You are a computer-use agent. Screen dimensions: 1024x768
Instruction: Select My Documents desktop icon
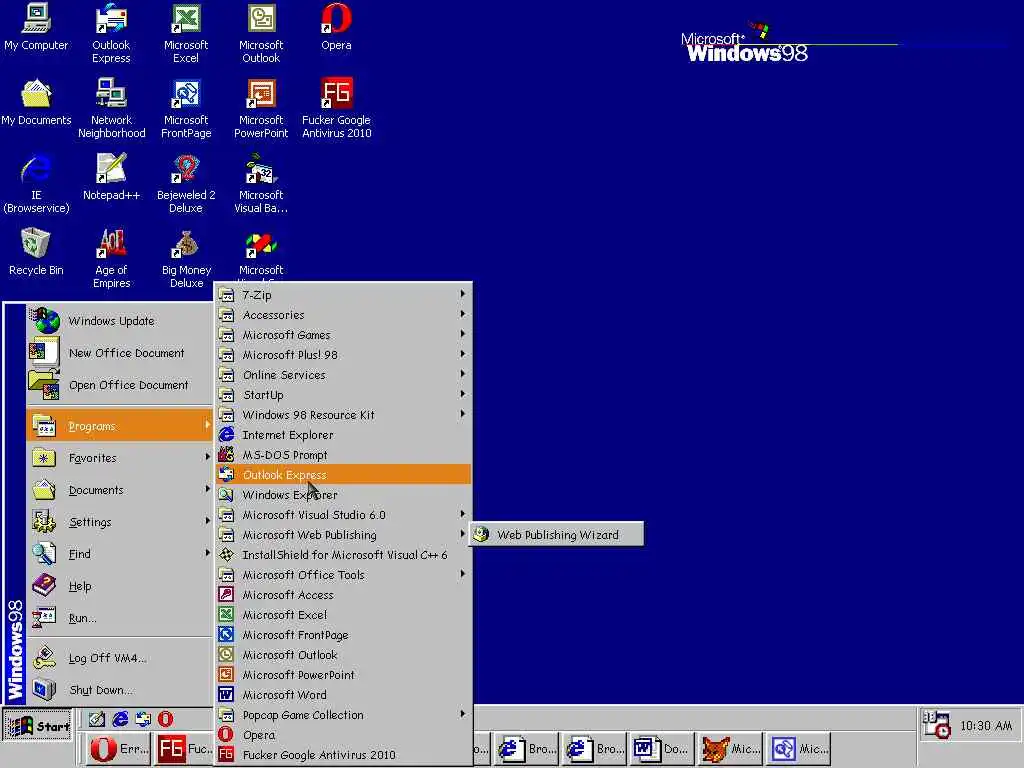pyautogui.click(x=36, y=103)
